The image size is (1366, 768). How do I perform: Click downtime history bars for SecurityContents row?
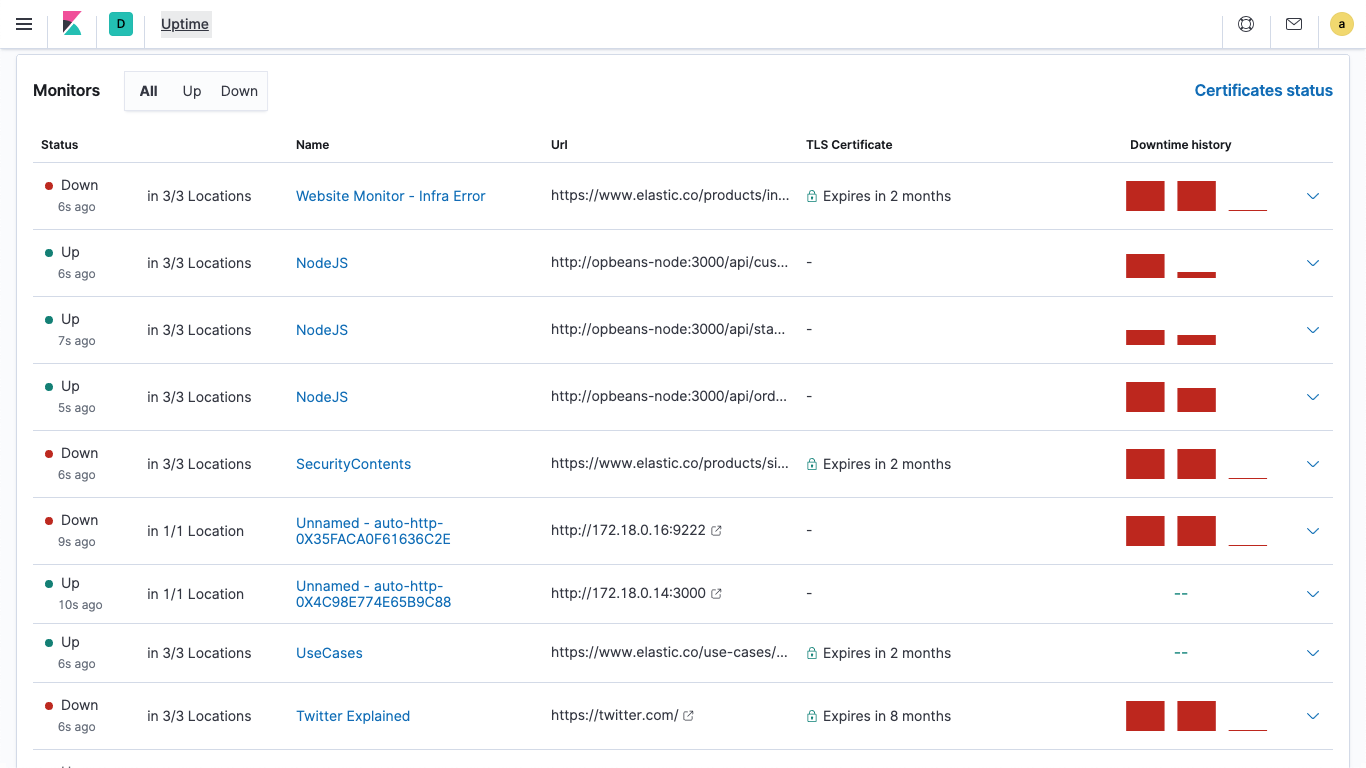pos(1196,464)
